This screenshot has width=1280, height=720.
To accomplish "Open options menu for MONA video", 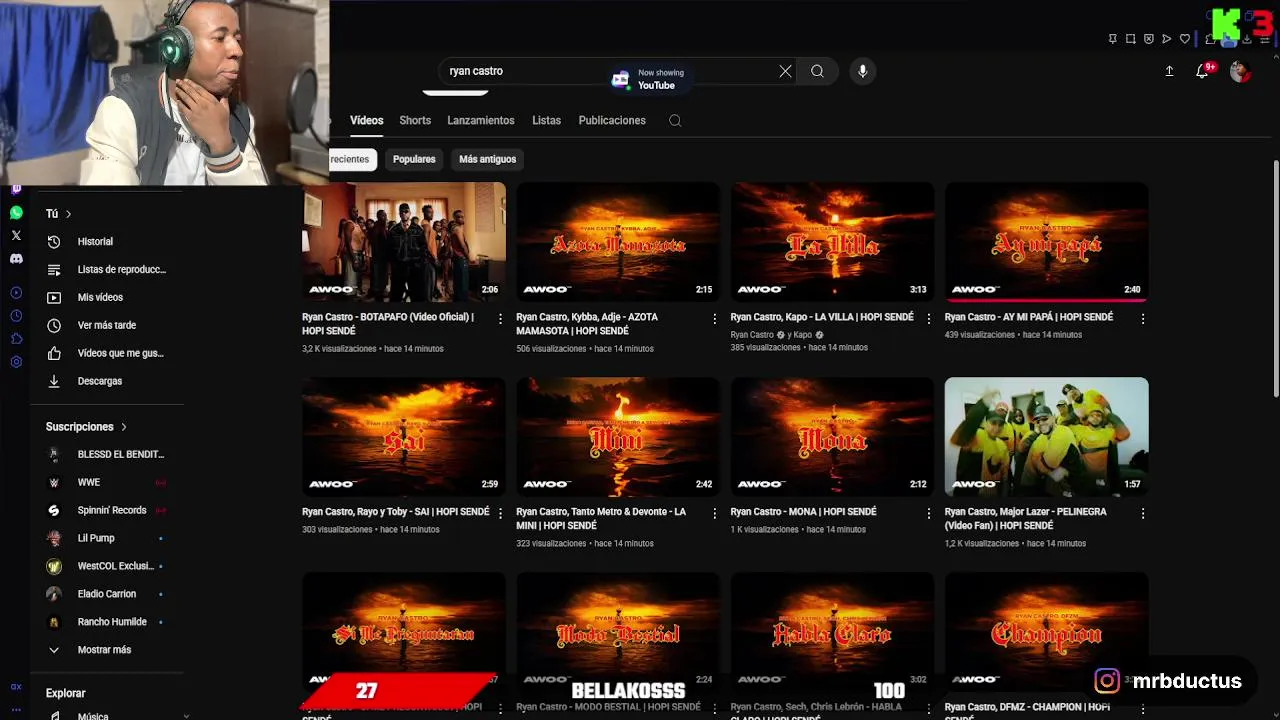I will click(x=929, y=514).
